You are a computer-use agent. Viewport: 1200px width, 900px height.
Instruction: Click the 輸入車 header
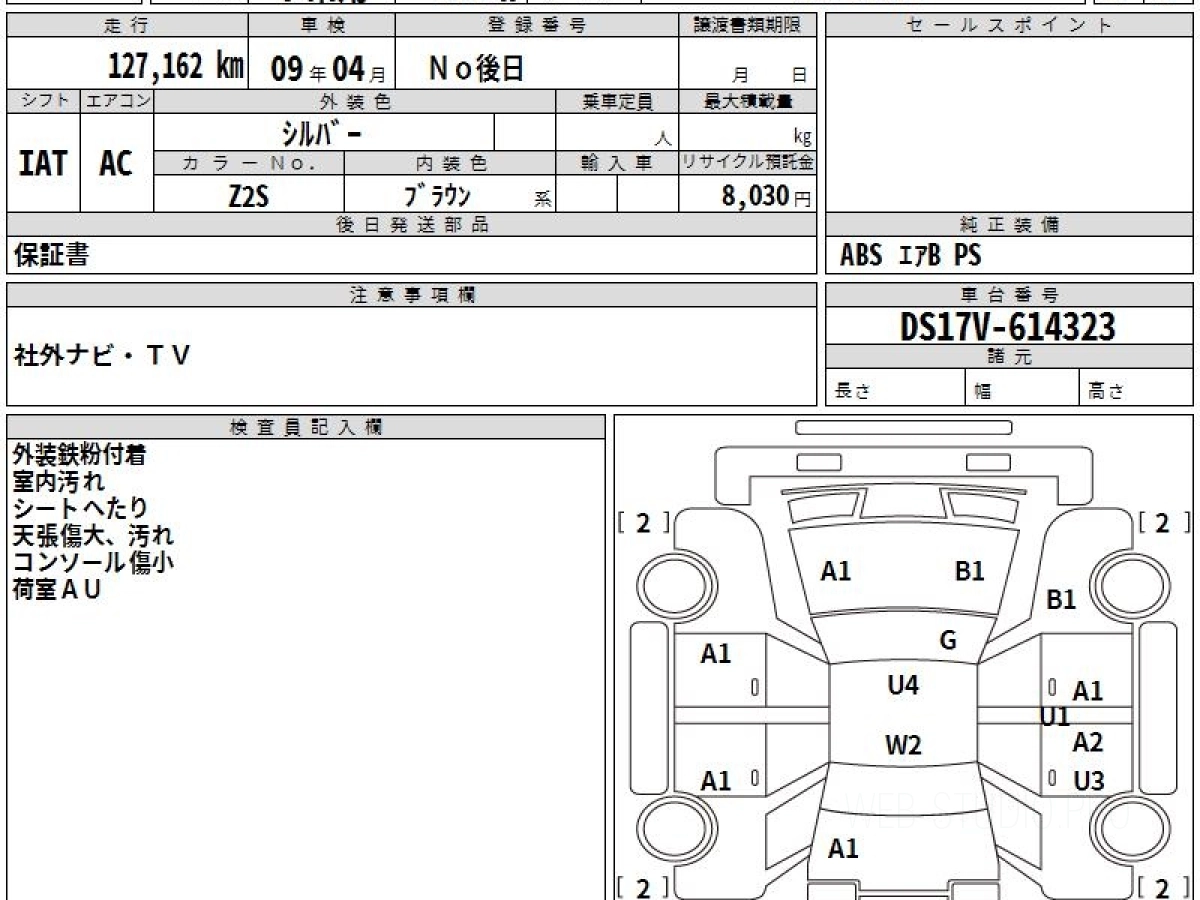point(617,163)
